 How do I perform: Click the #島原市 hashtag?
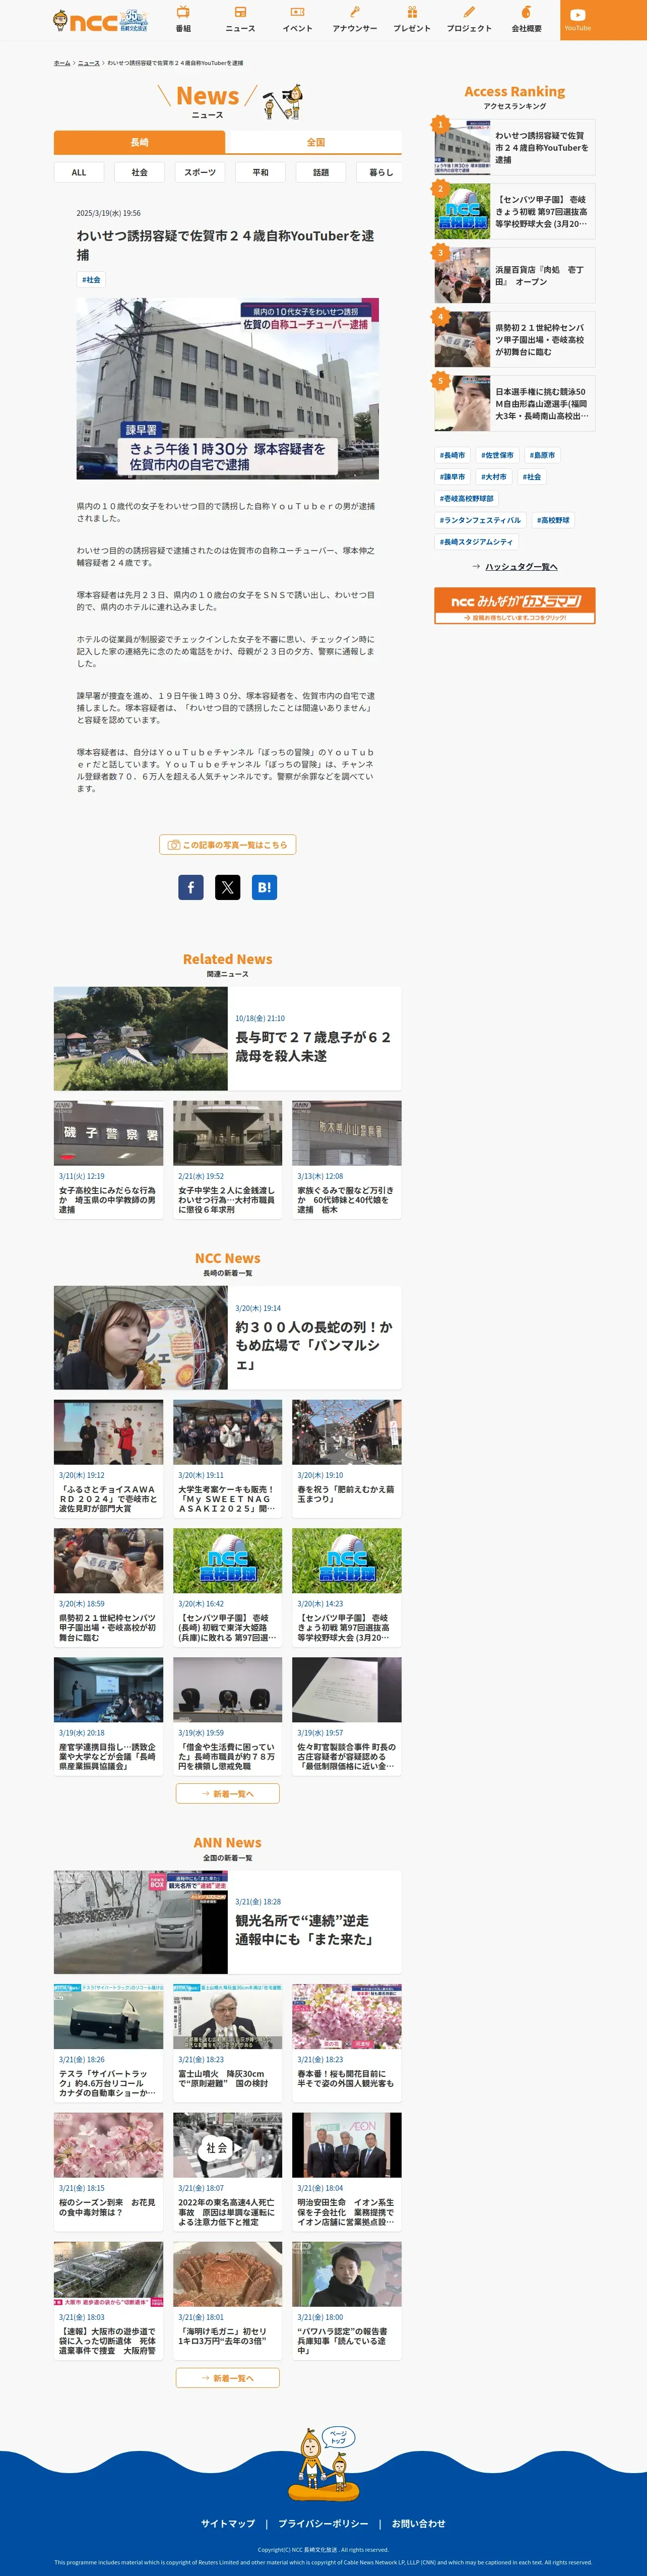[x=542, y=455]
